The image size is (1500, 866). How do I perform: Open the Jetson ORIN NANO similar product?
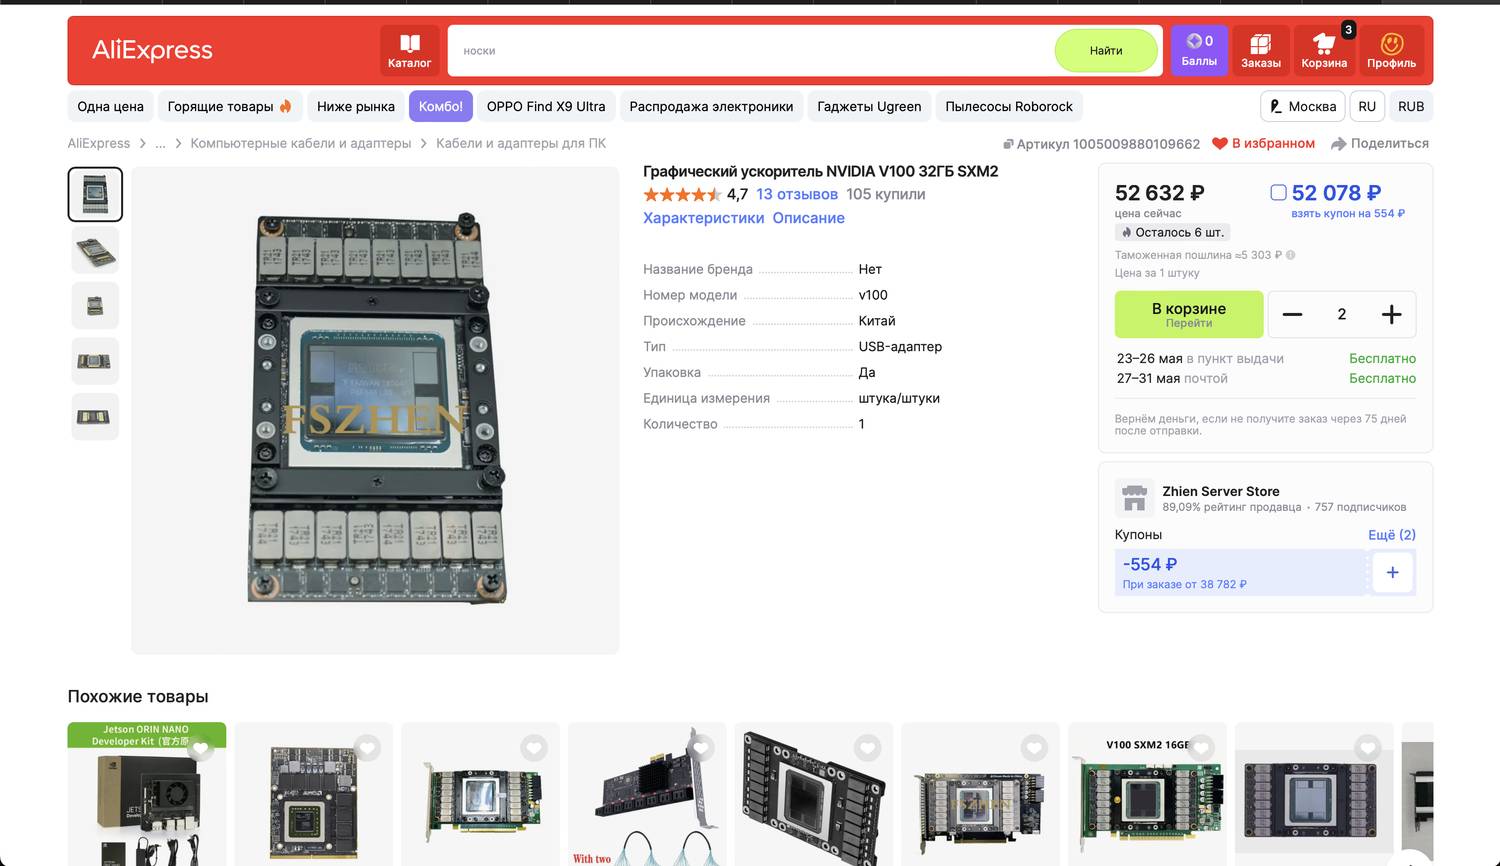coord(147,794)
